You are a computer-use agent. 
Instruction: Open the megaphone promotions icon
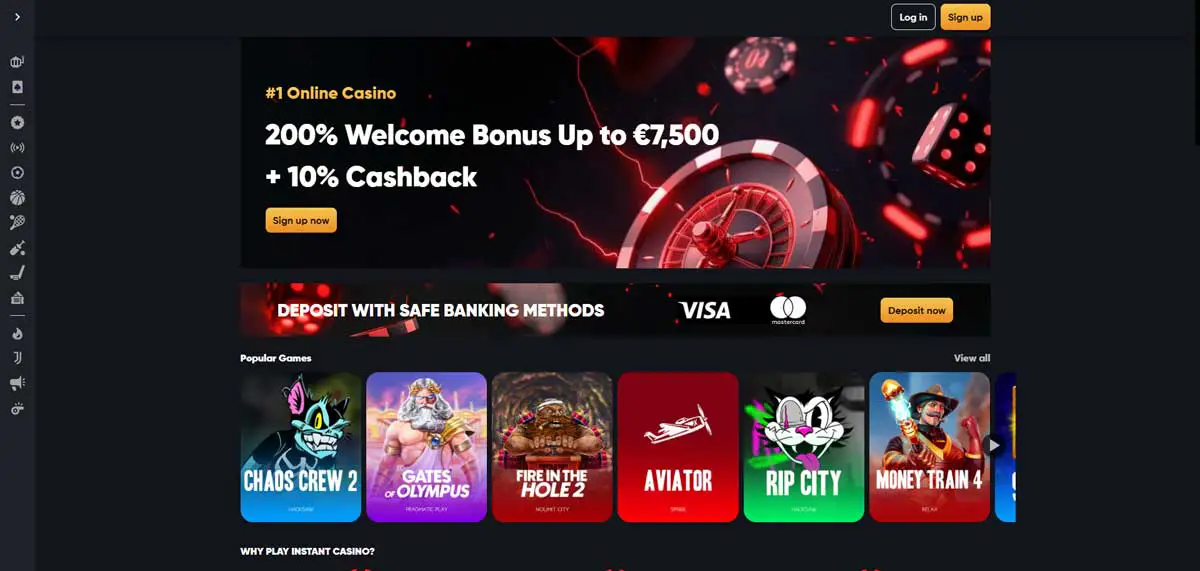click(17, 383)
